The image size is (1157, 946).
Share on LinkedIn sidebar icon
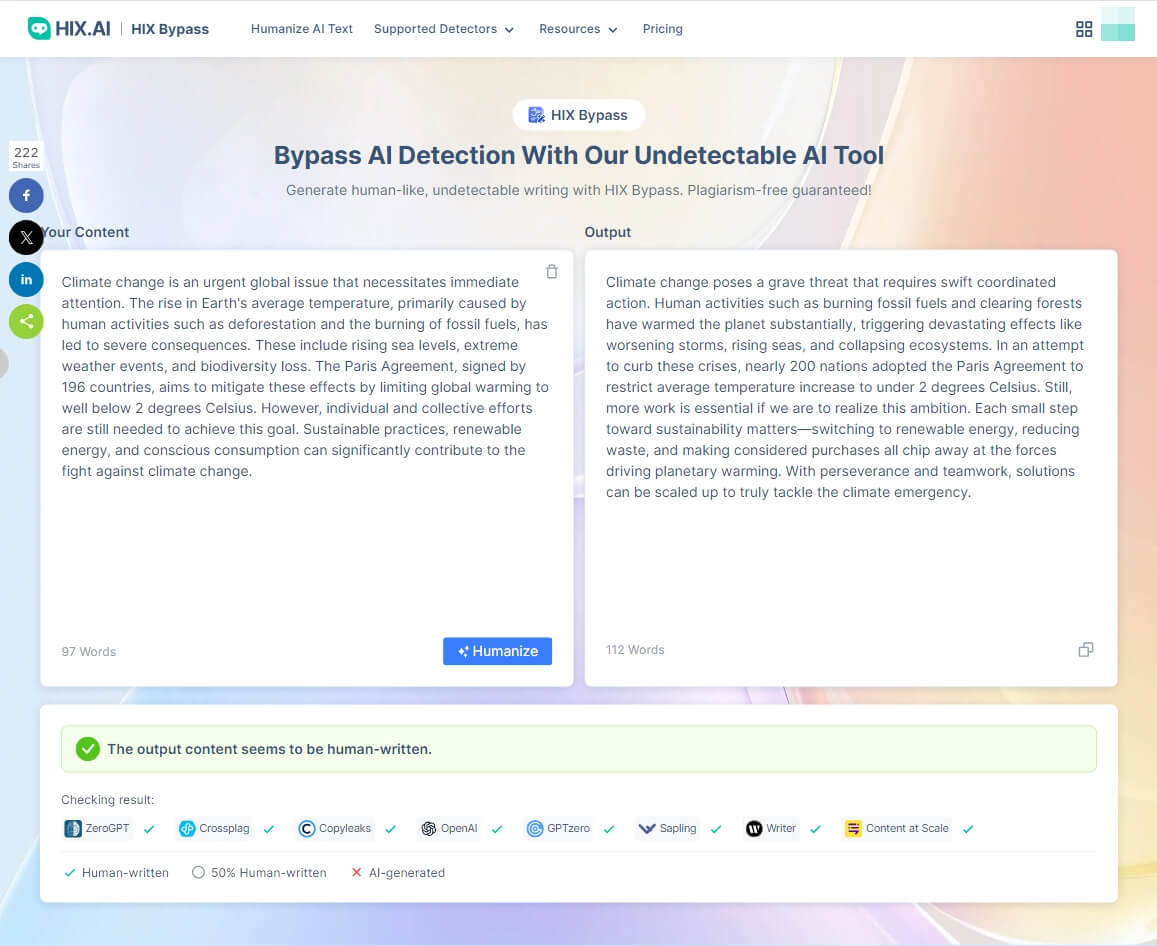point(26,280)
